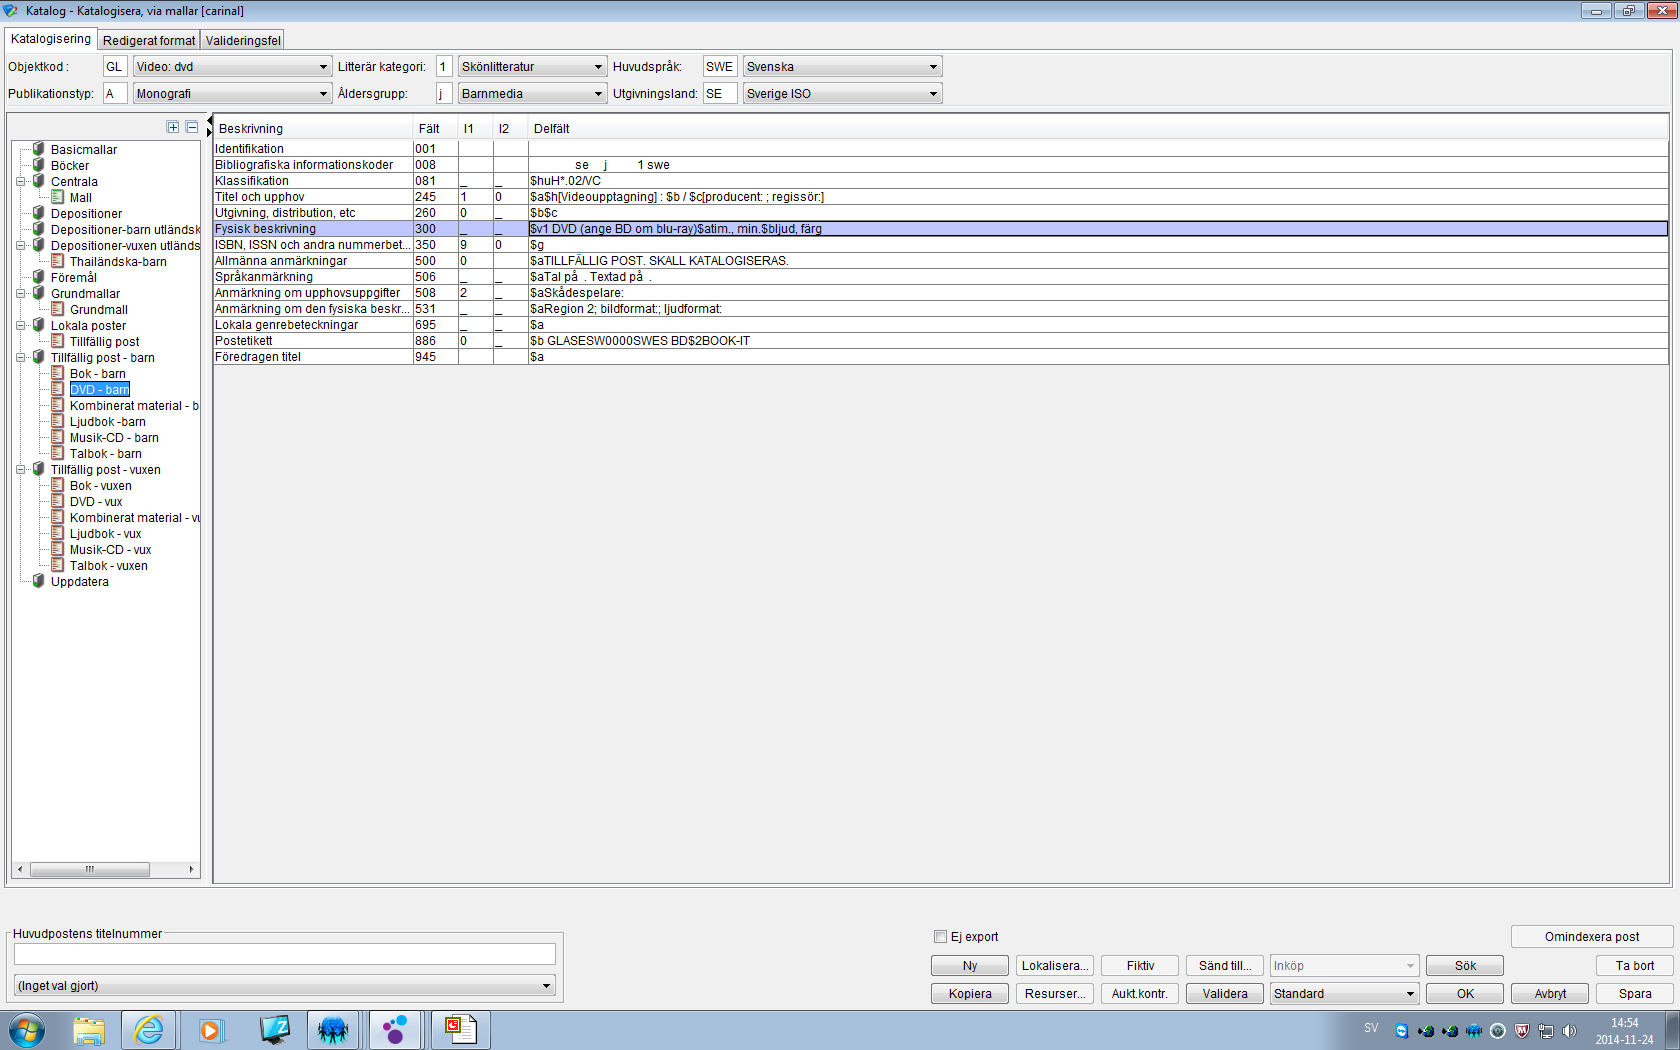Open Windows Explorer from the taskbar

point(89,1030)
